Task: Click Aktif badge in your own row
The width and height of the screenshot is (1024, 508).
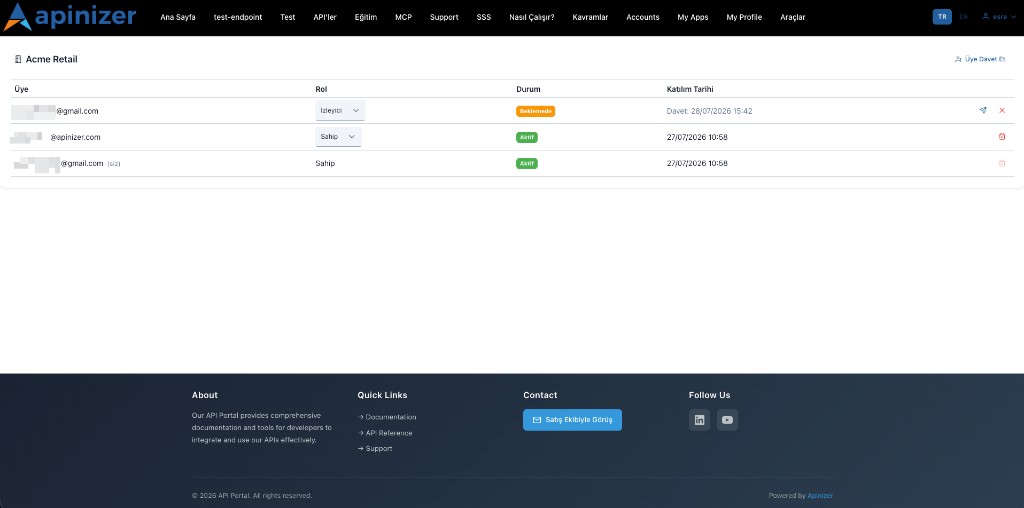Action: [527, 163]
